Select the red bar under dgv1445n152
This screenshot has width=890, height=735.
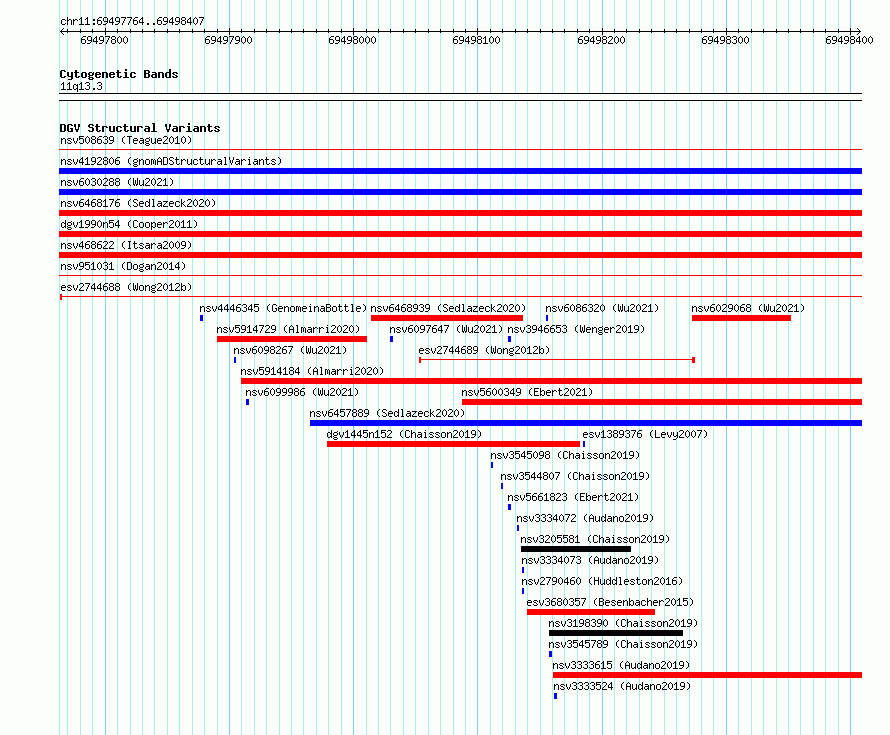coord(454,444)
